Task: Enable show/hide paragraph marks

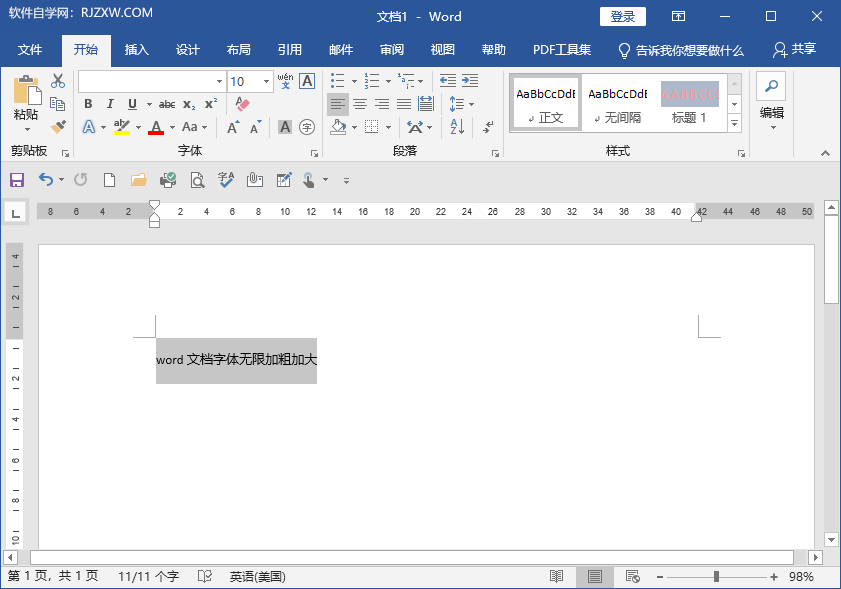Action: [487, 129]
